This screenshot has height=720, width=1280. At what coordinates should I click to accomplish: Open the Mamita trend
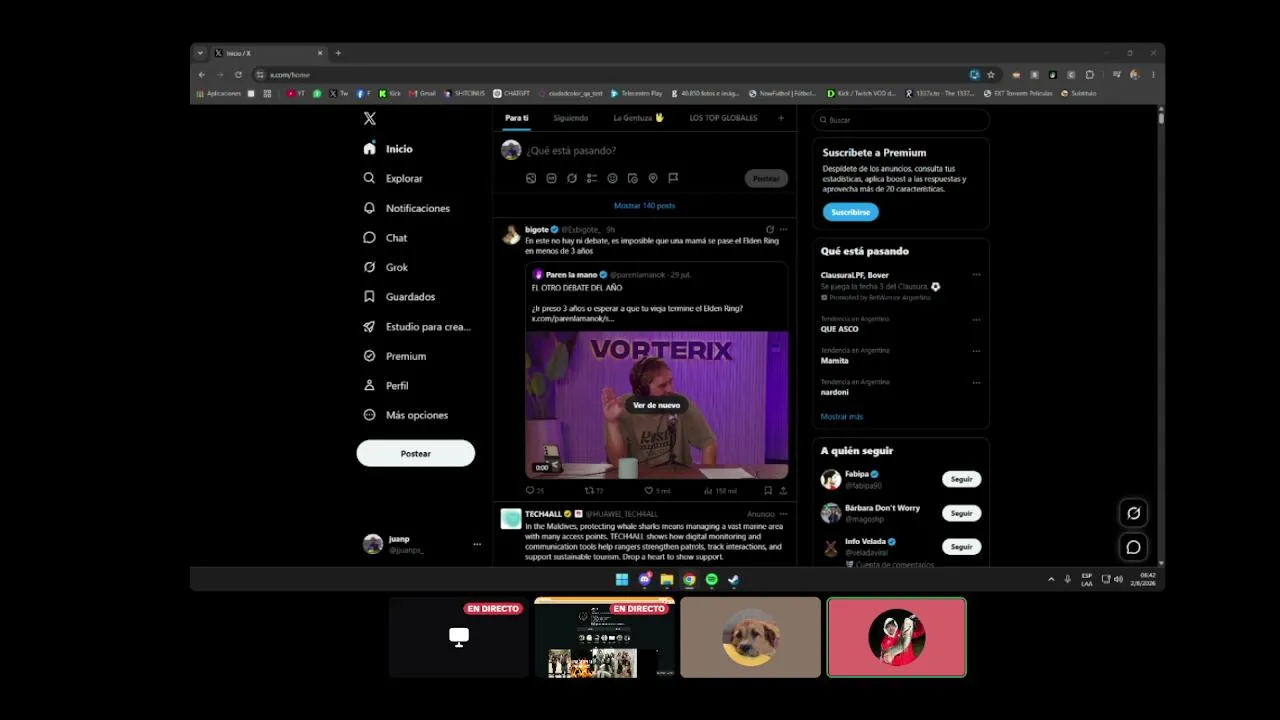[835, 361]
